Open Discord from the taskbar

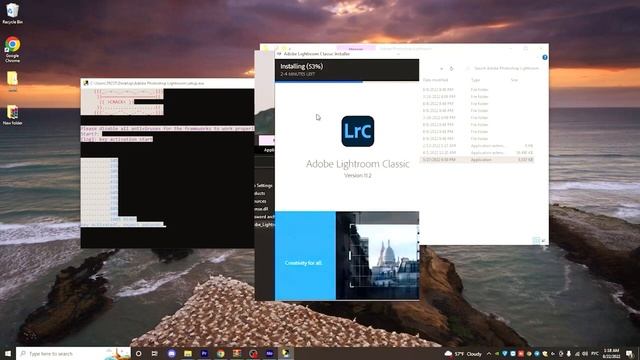click(171, 353)
